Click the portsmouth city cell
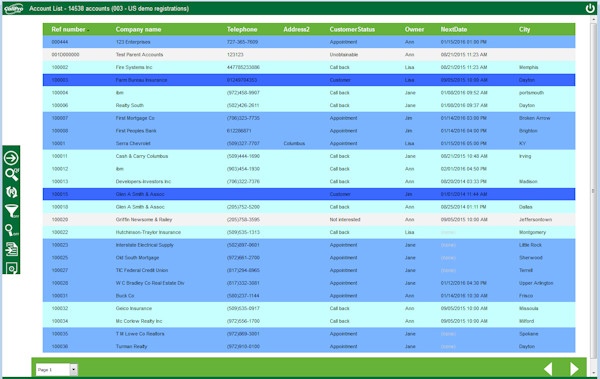Image resolution: width=600 pixels, height=379 pixels. [531, 93]
